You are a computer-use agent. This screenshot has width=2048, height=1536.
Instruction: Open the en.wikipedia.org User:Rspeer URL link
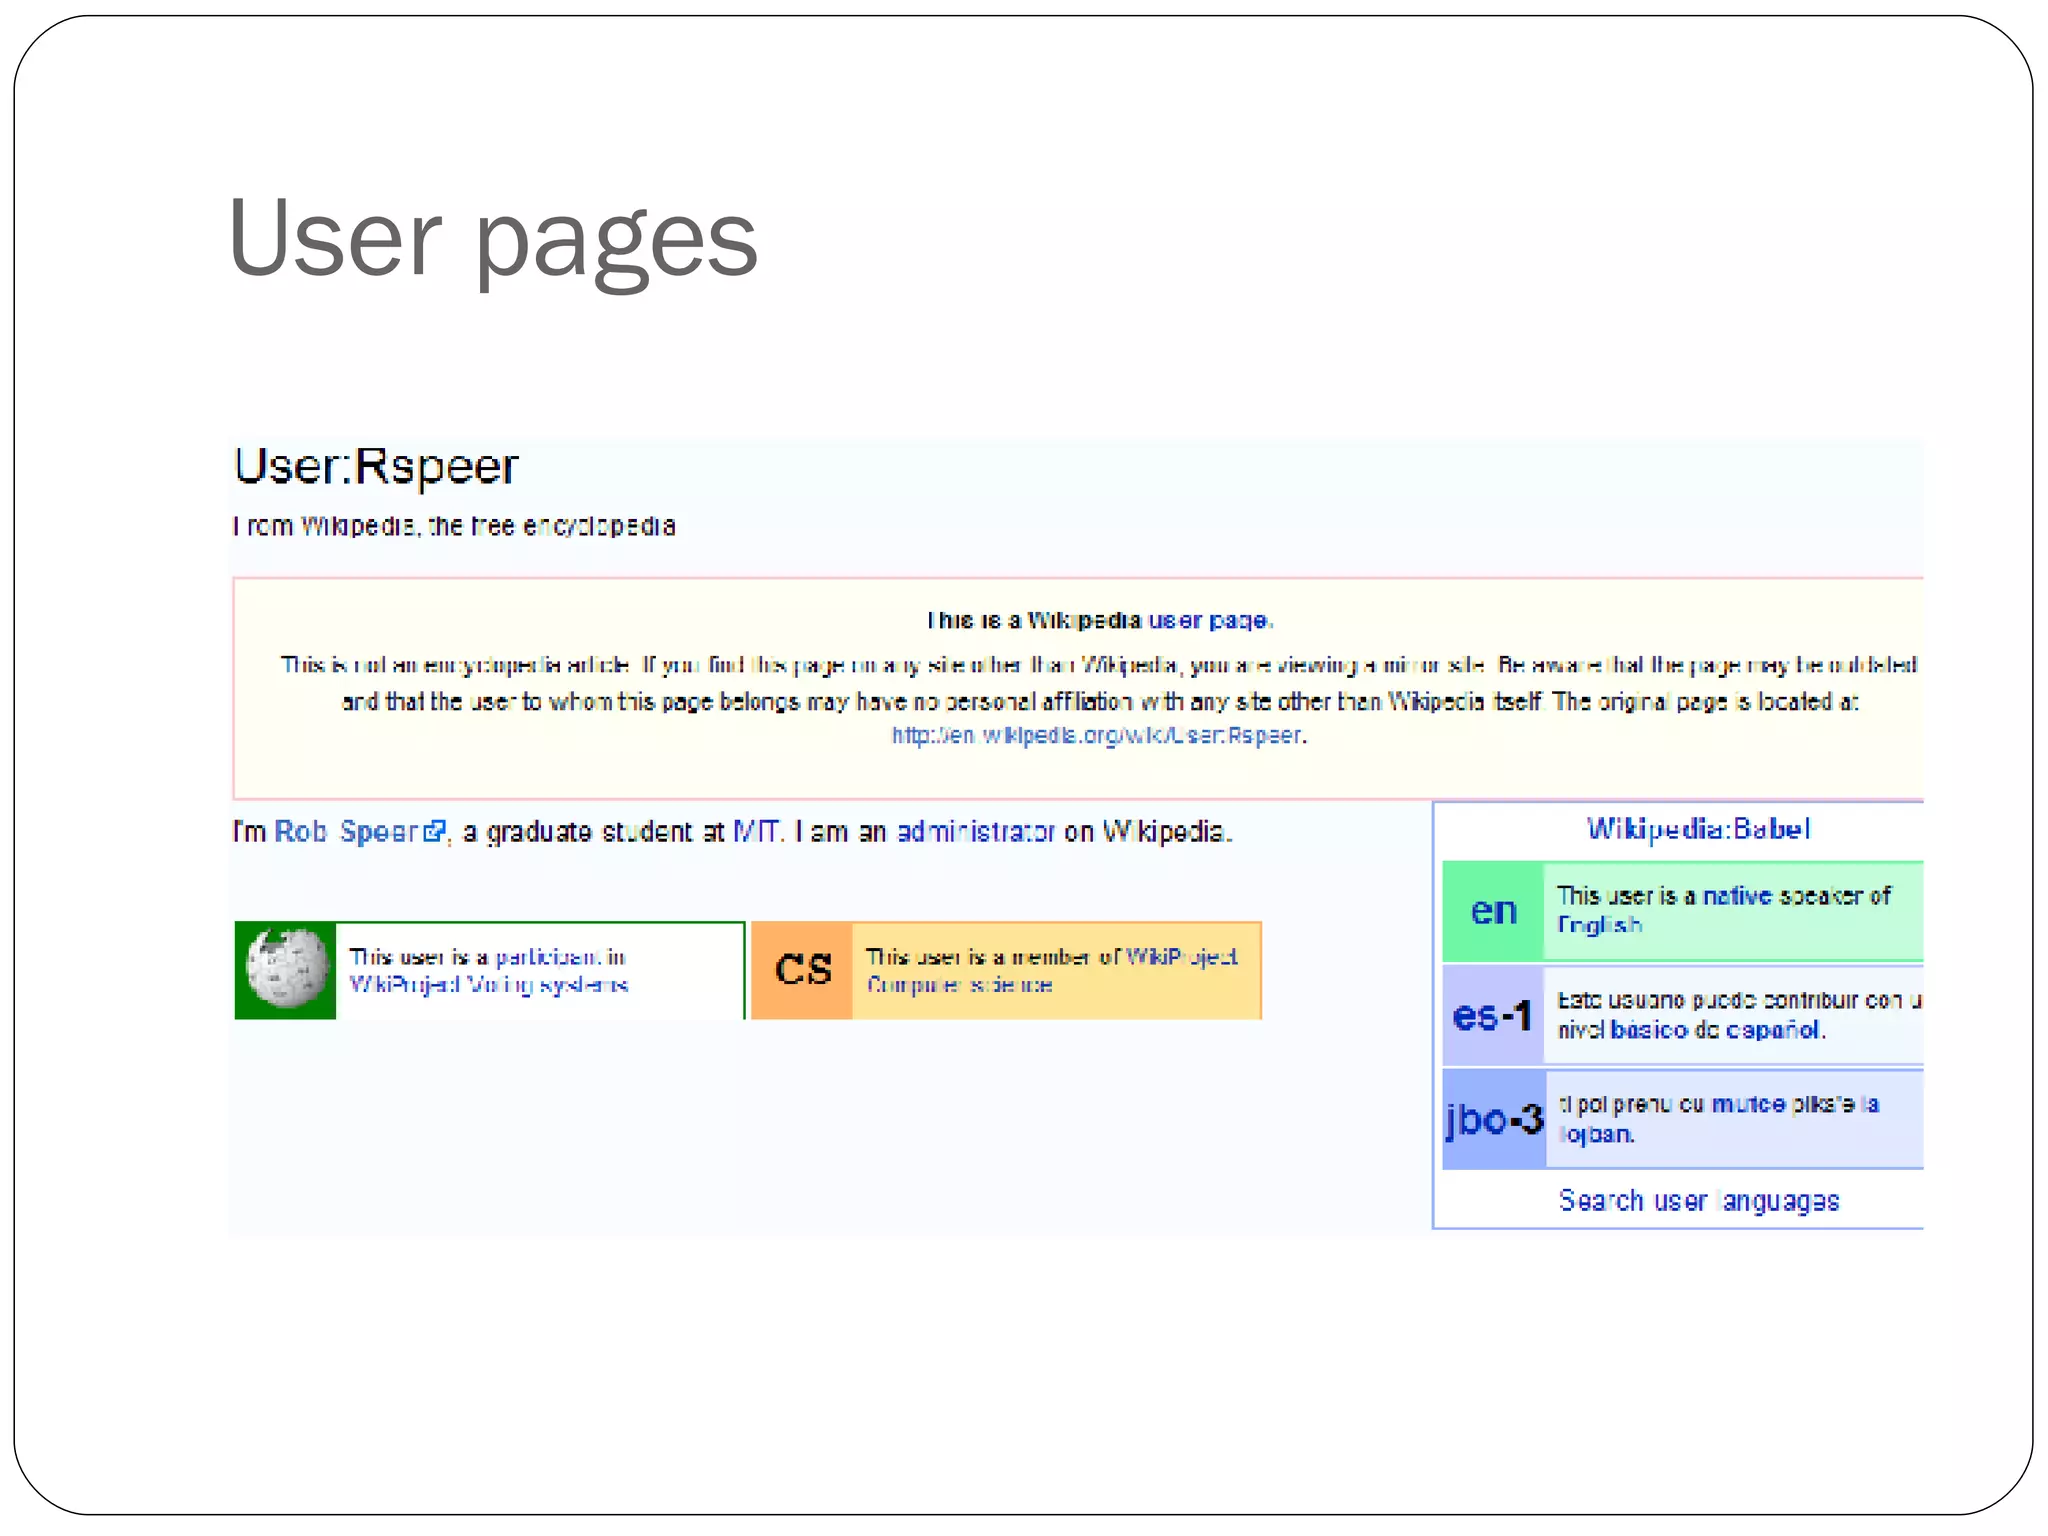[1097, 736]
